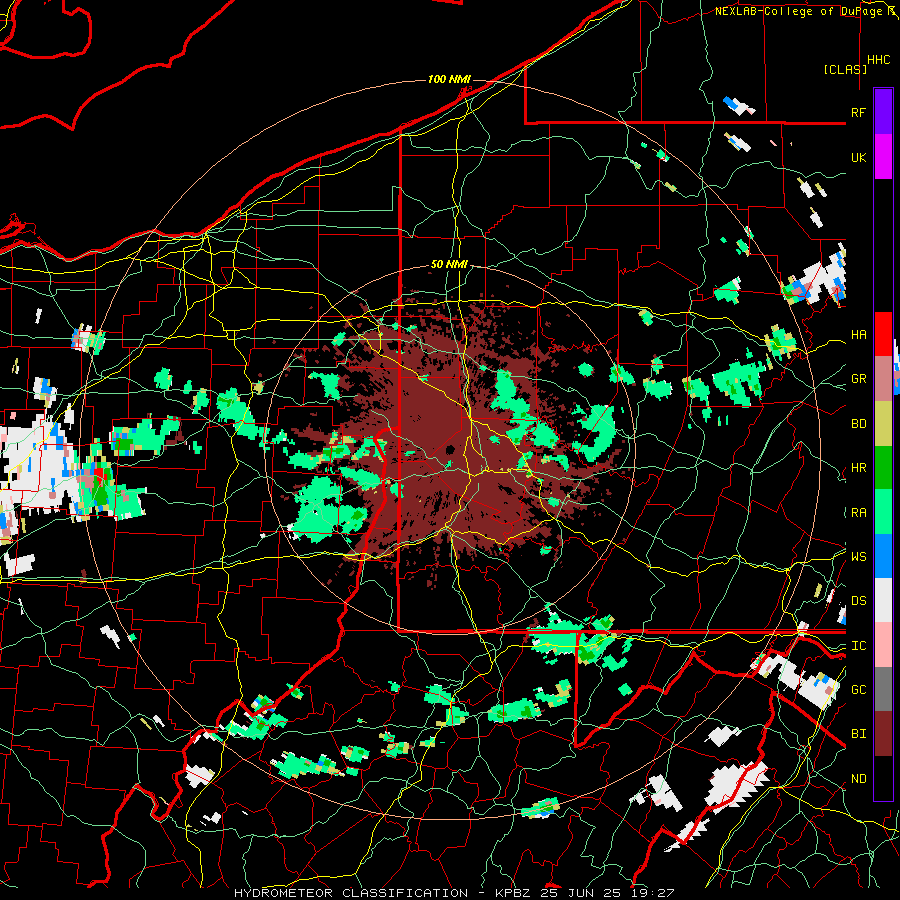
Task: Click the HHC product label
Action: coord(879,60)
